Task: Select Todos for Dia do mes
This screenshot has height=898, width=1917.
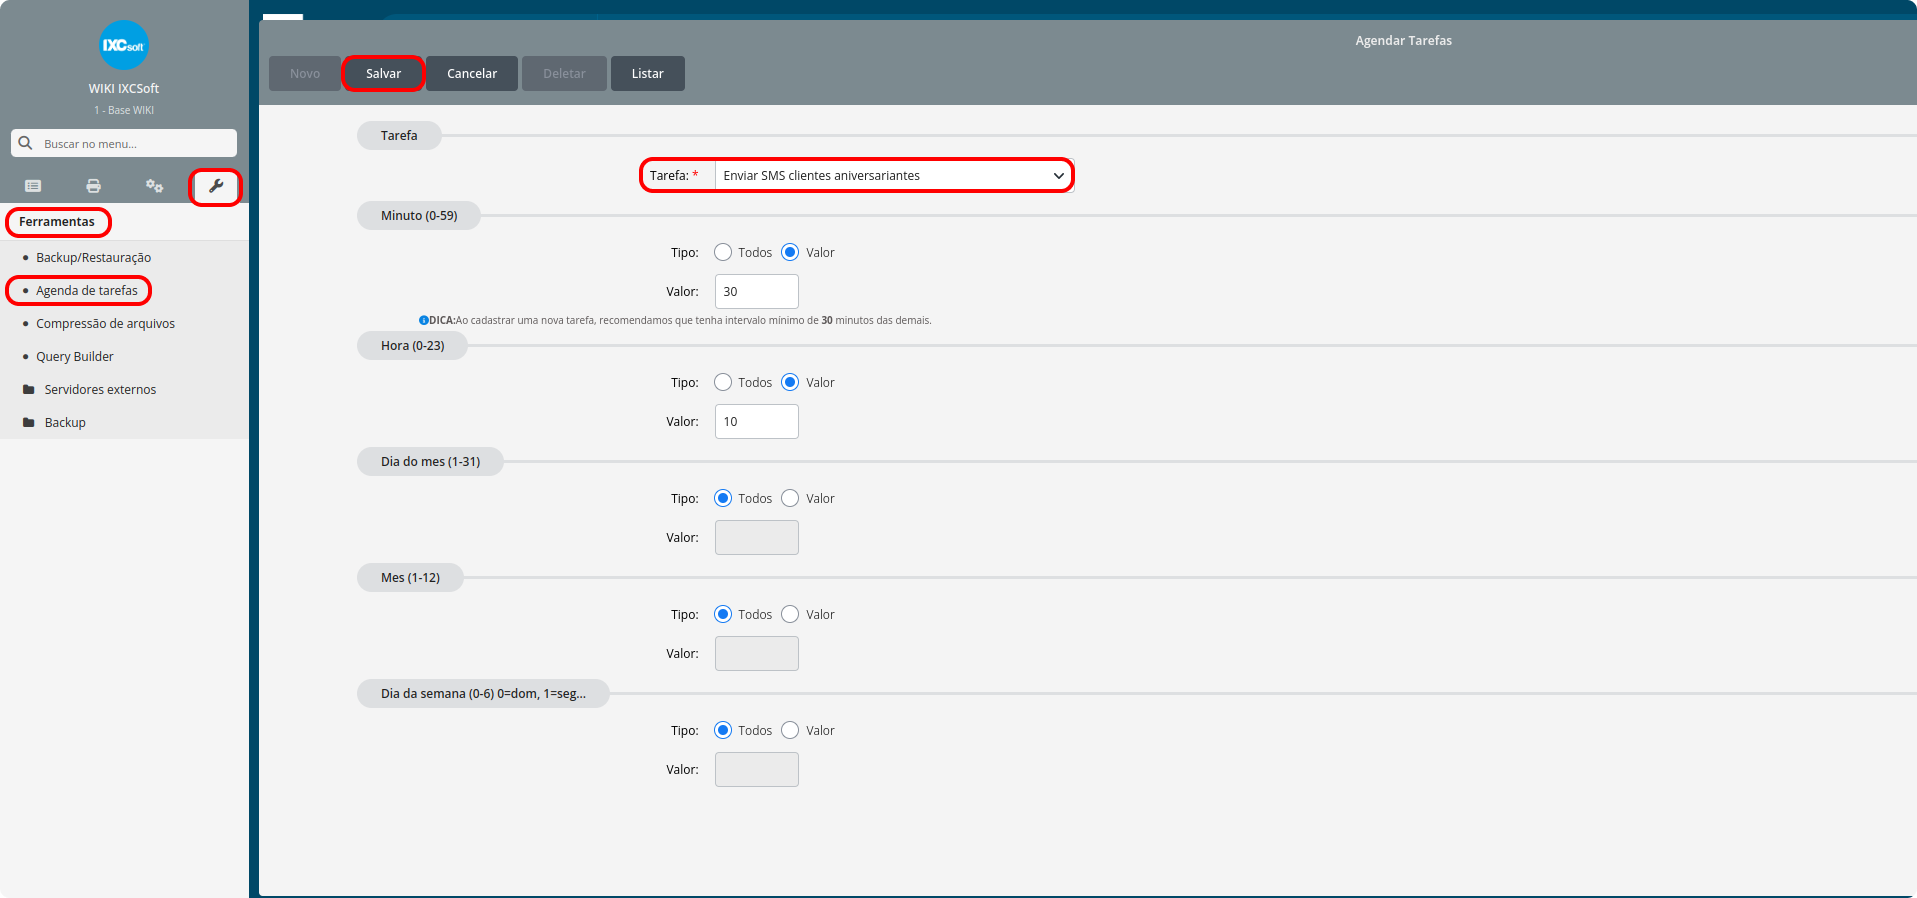Action: (x=723, y=498)
